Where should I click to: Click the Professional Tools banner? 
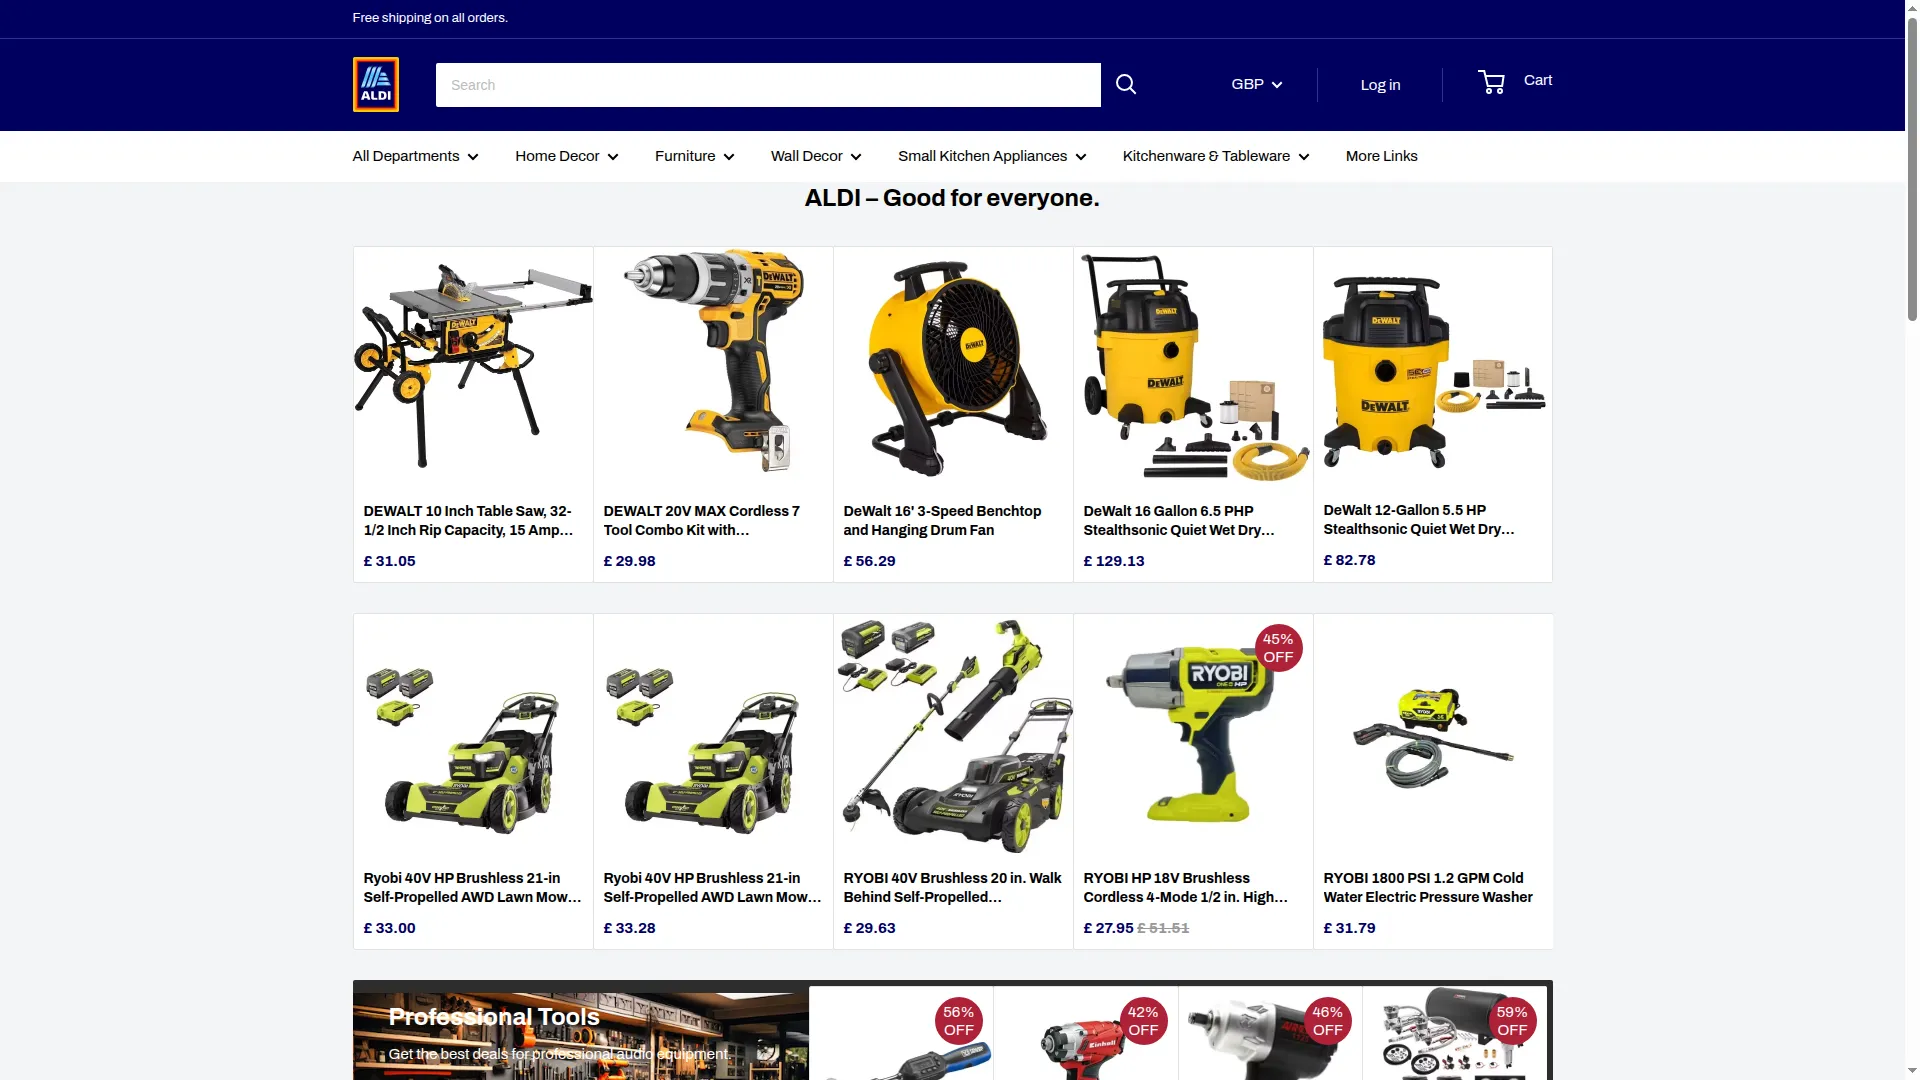[x=581, y=1036]
